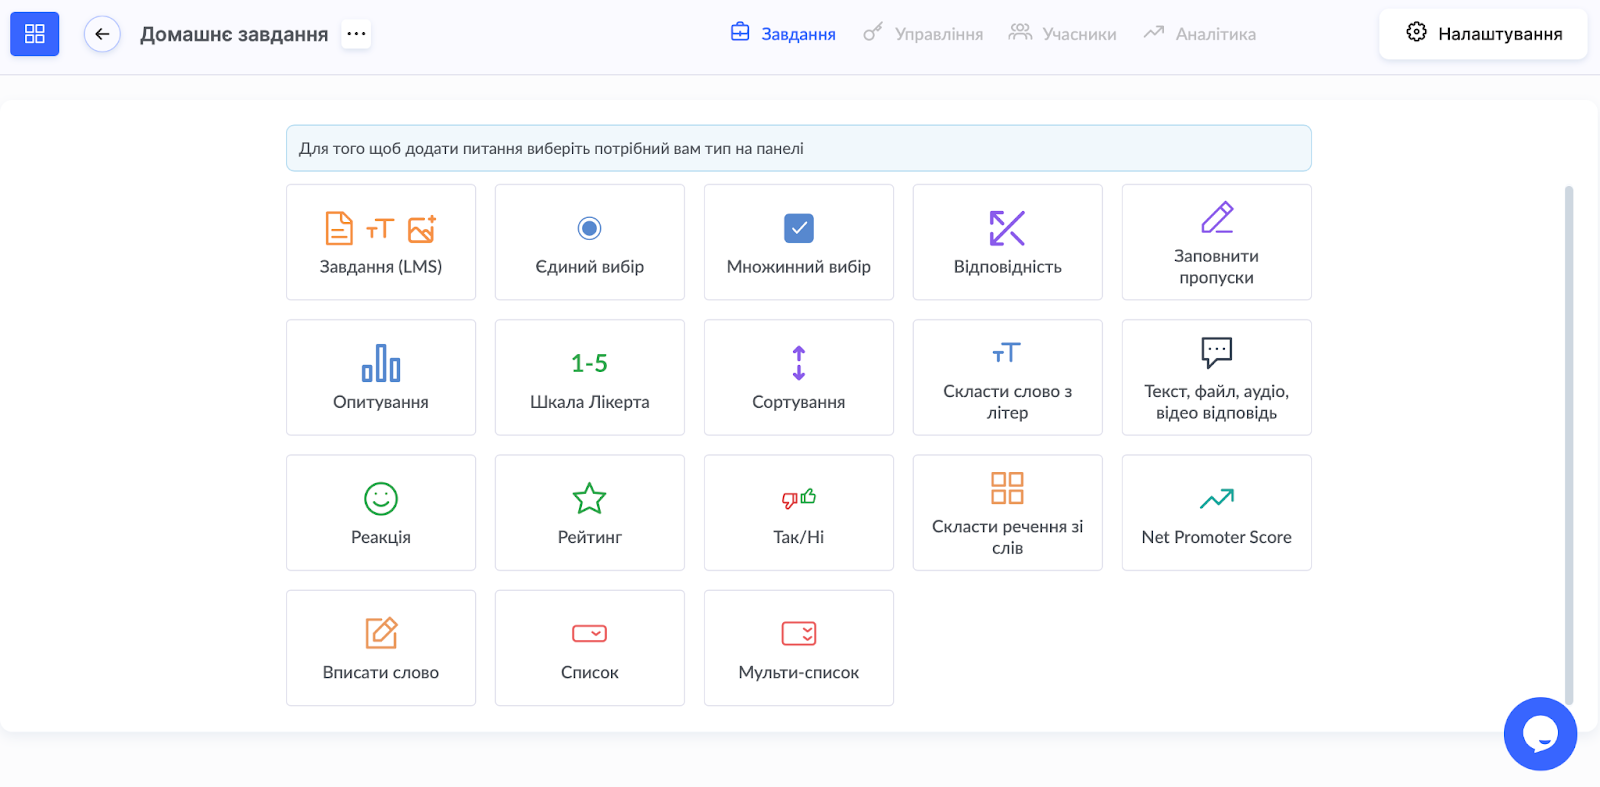1600x787 pixels.
Task: Pick the Сортування question type
Action: tap(798, 377)
